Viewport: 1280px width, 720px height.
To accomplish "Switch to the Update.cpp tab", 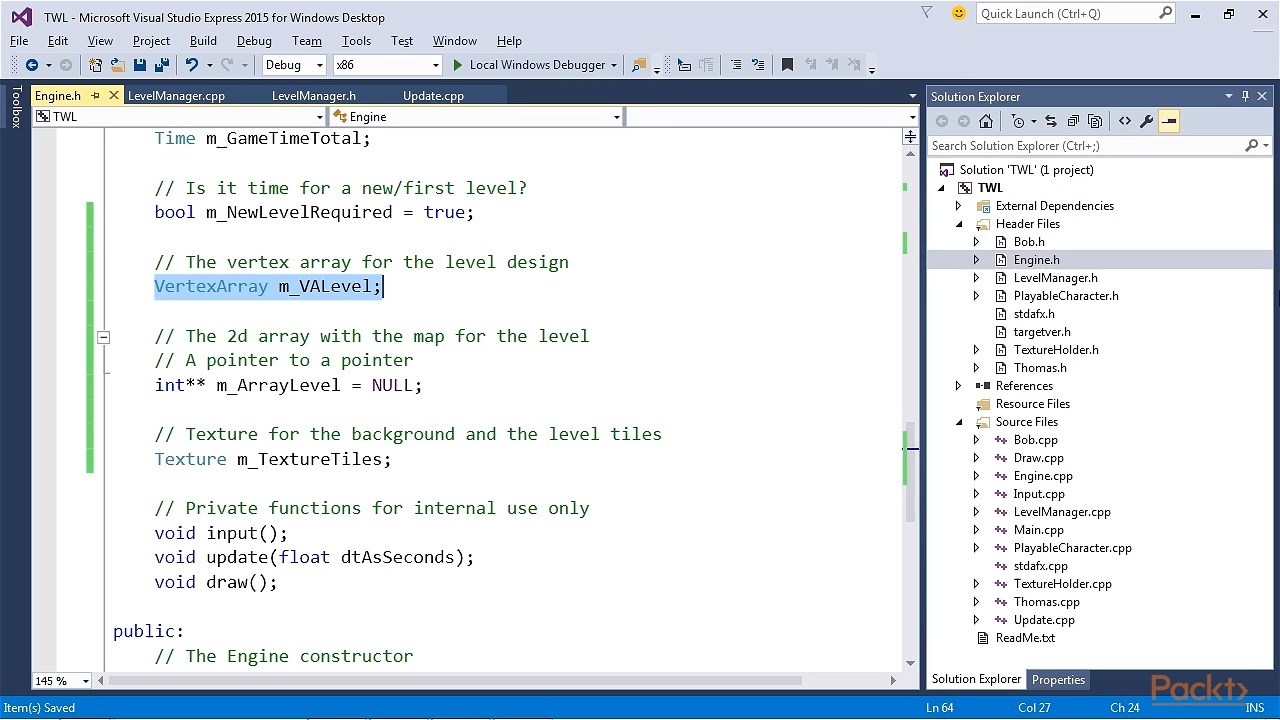I will tap(433, 96).
